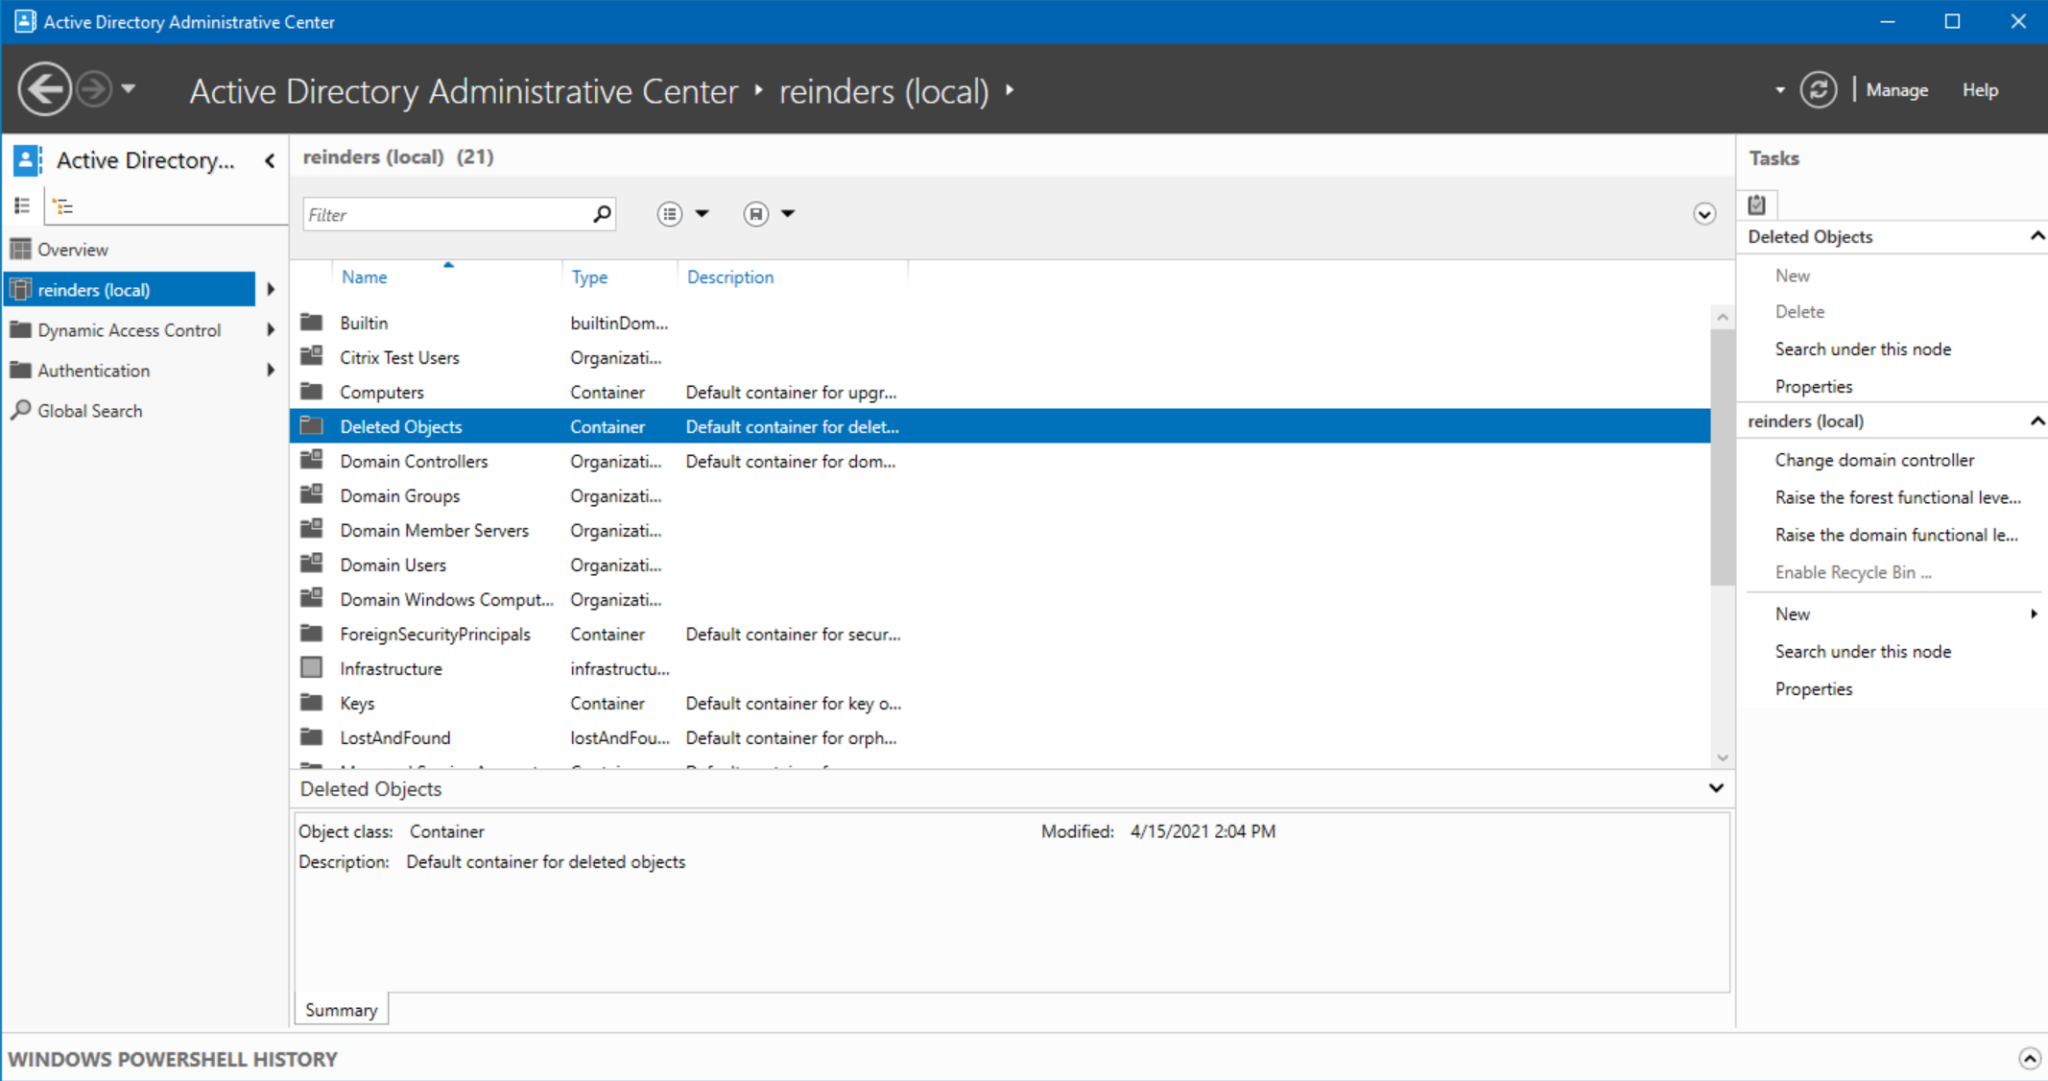2048x1081 pixels.
Task: Open the Manage menu
Action: pyautogui.click(x=1896, y=89)
